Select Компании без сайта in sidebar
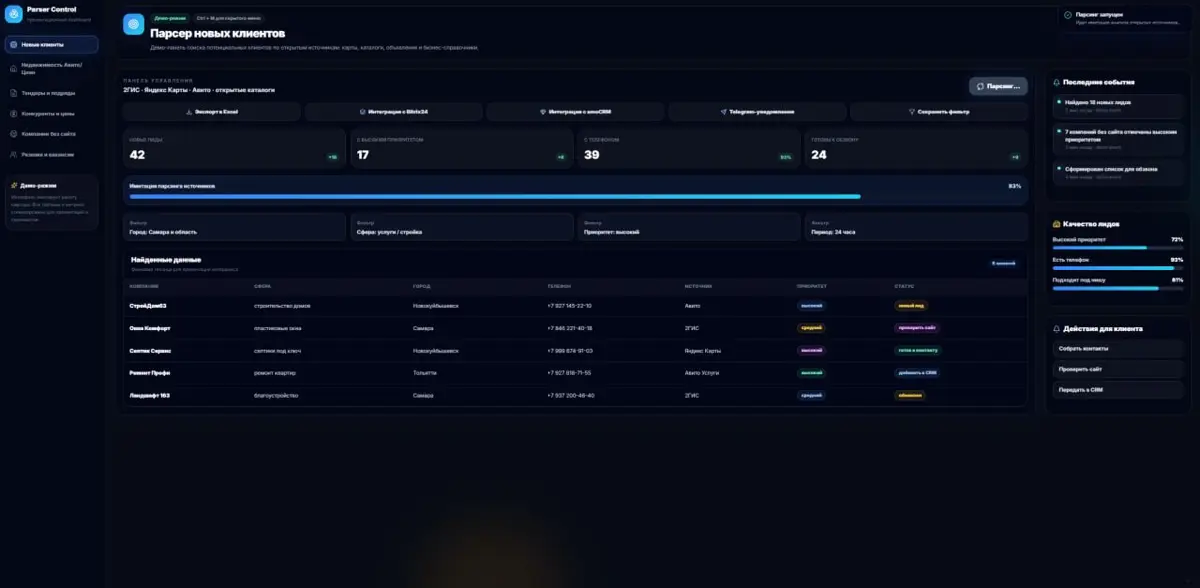 pyautogui.click(x=51, y=134)
